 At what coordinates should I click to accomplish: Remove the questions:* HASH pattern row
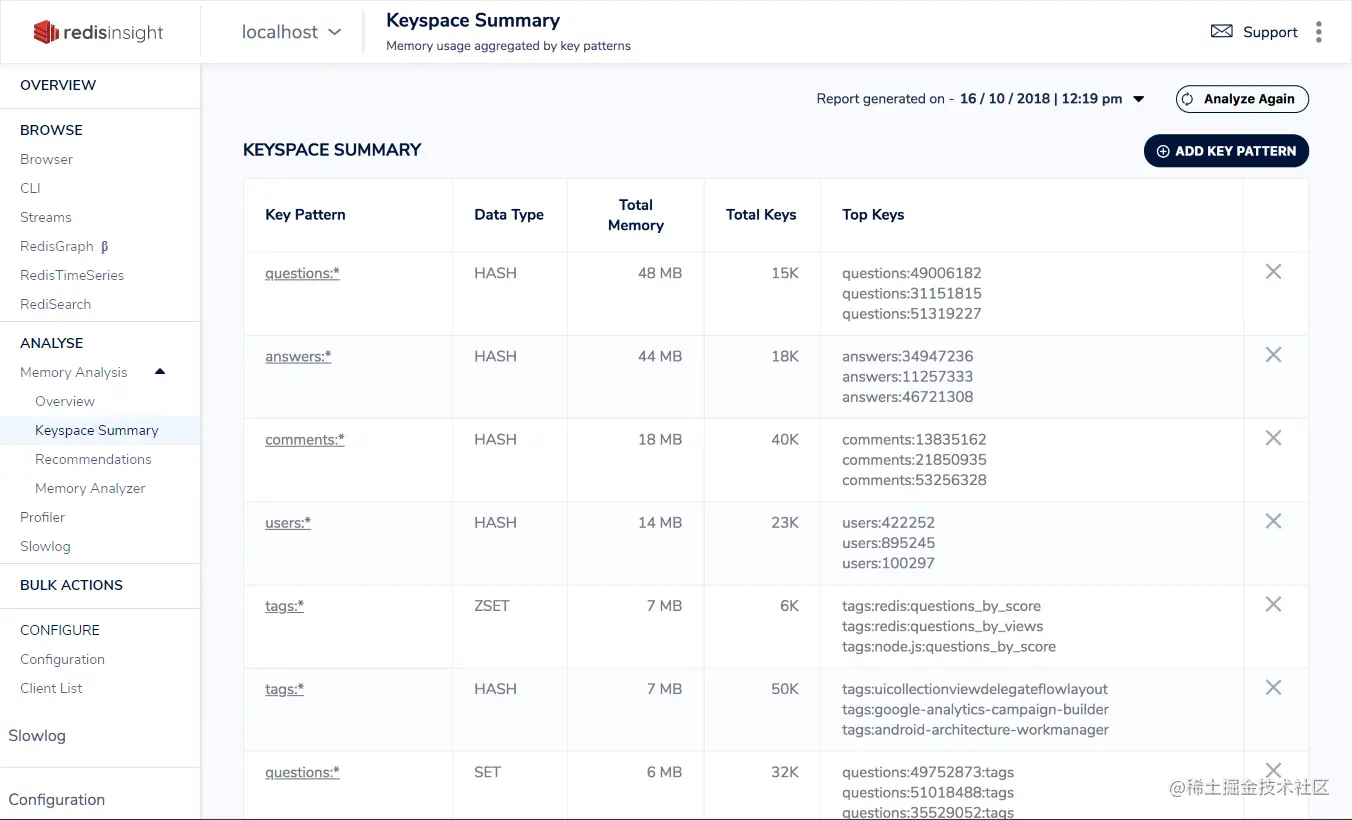point(1273,272)
